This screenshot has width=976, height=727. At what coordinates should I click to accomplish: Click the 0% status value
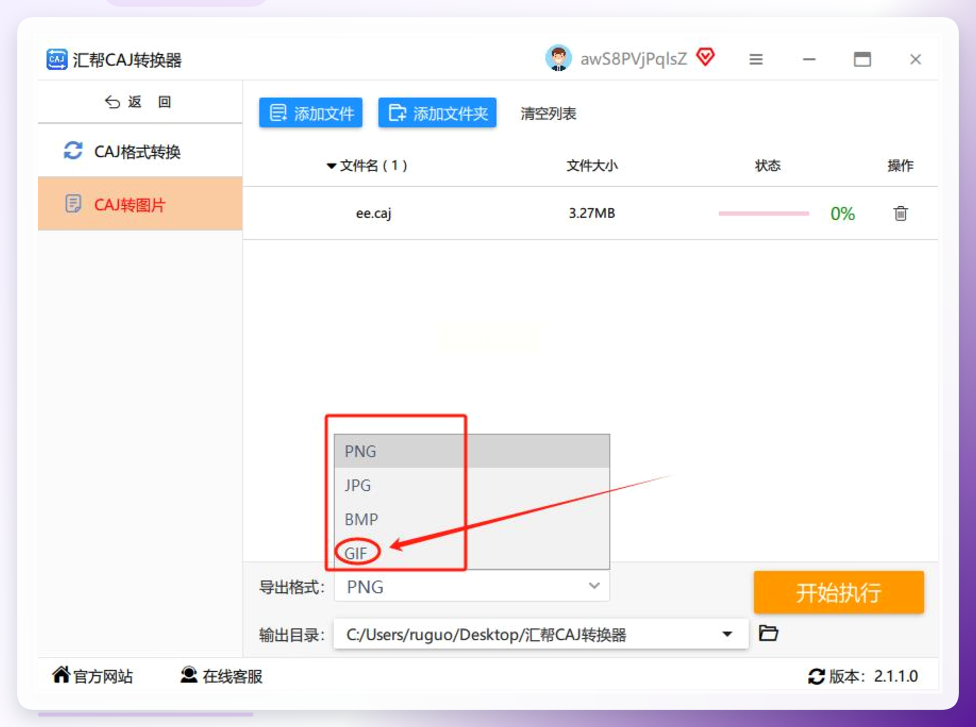point(843,214)
